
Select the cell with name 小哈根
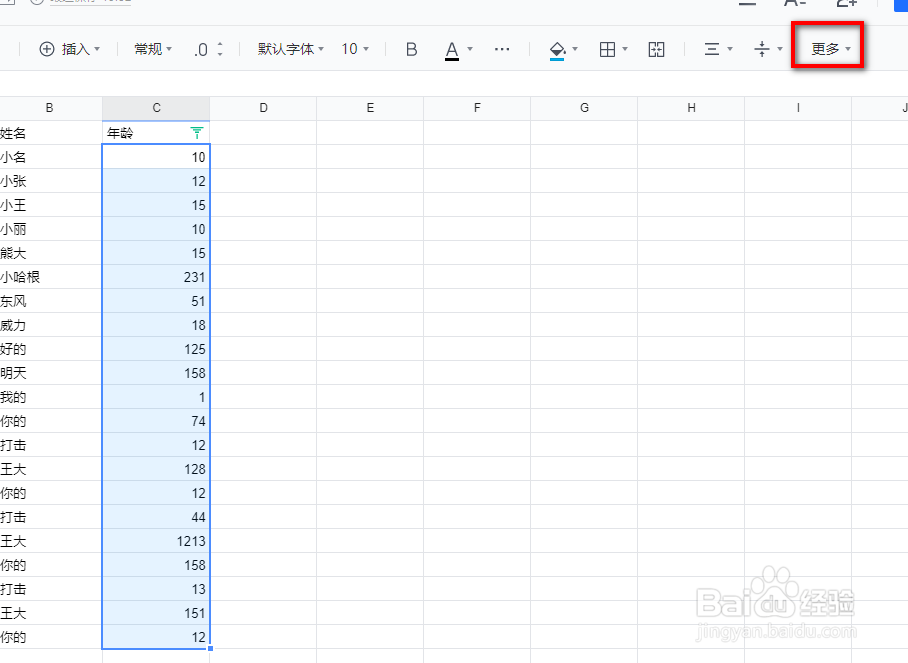51,277
